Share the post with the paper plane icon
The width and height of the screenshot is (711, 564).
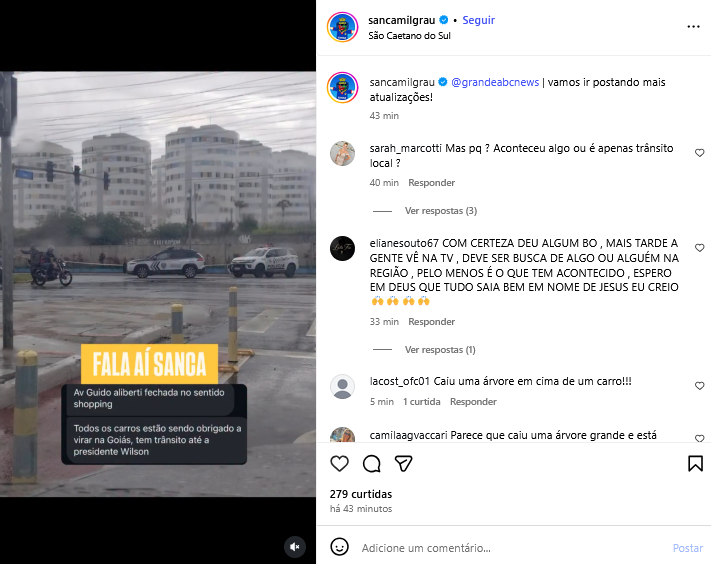pyautogui.click(x=404, y=463)
